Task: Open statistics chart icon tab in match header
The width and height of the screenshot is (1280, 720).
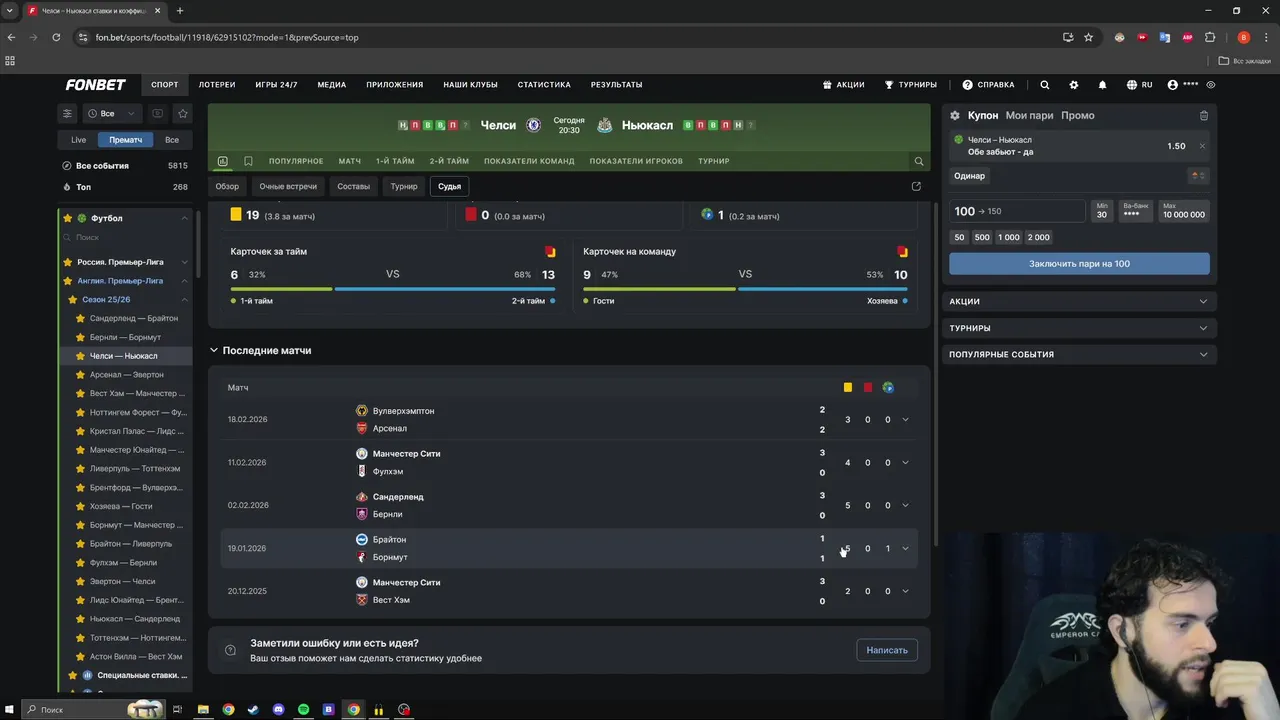Action: 222,161
